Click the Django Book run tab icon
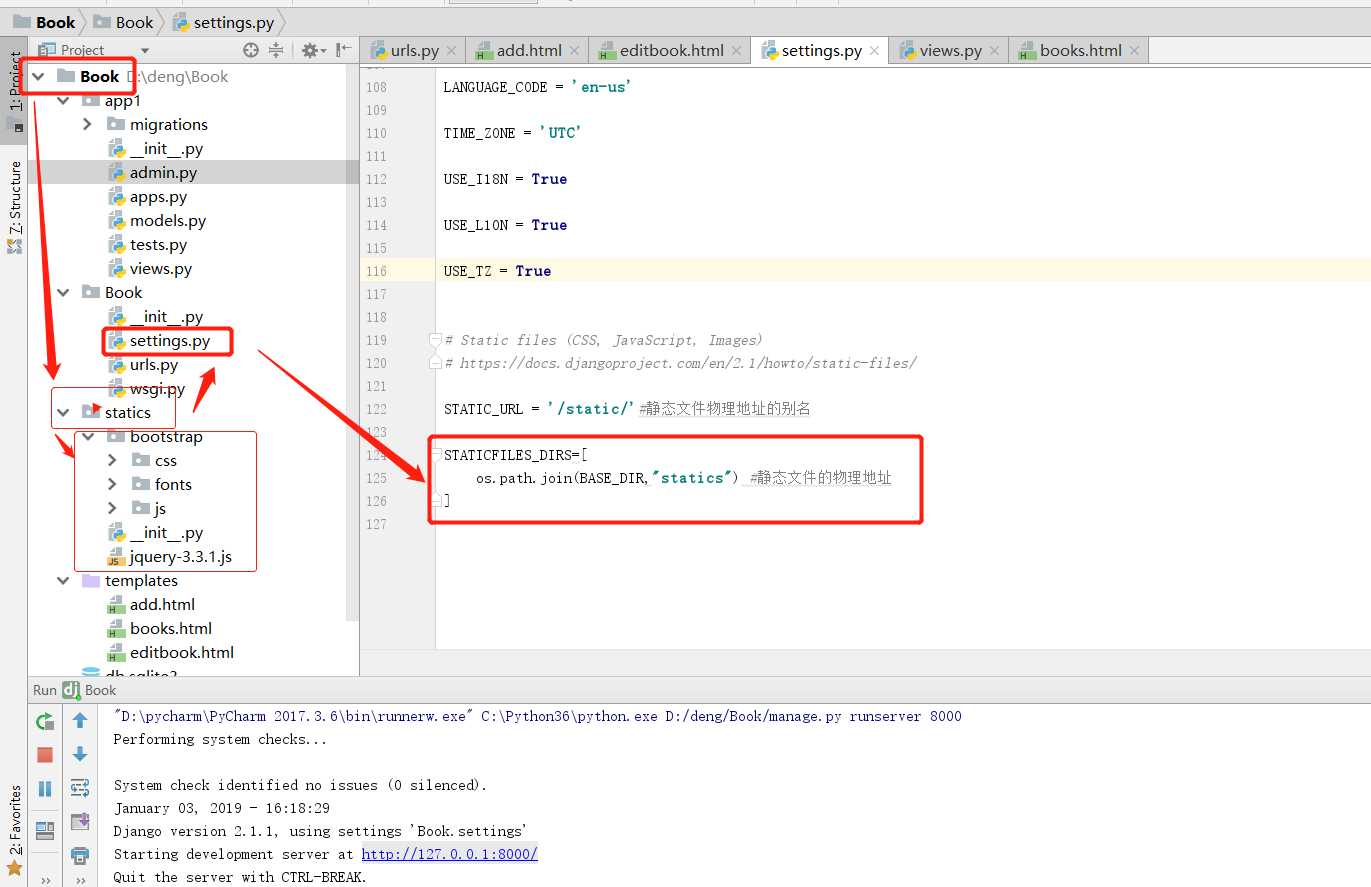The width and height of the screenshot is (1371, 887). coord(71,690)
